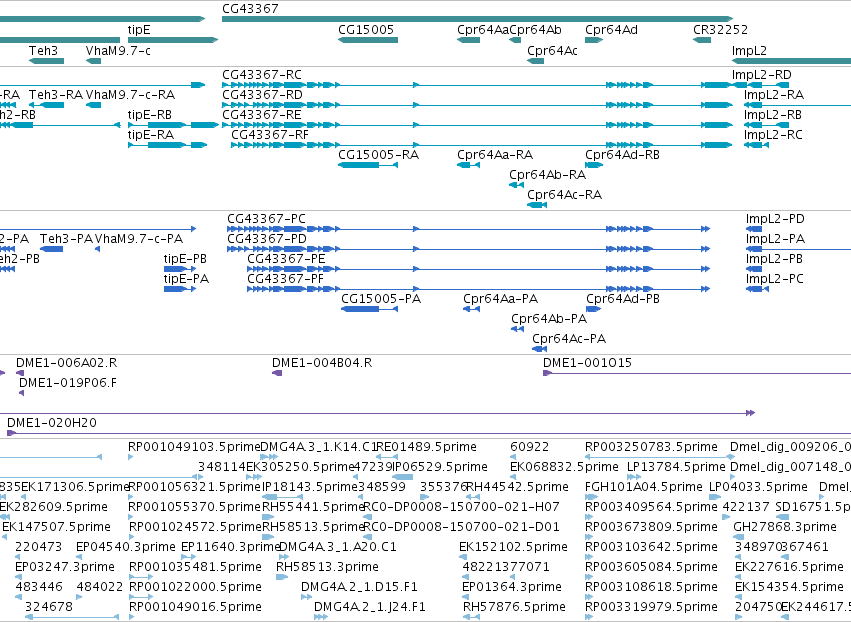Select the DME1-019P06.F marker

pos(22,393)
